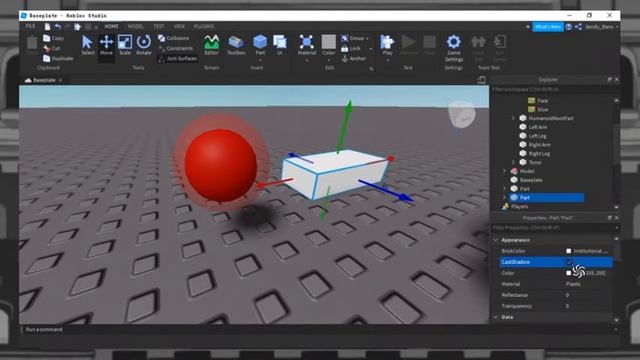Viewport: 640px width, 360px height.
Task: Click the Duplicate icon
Action: pyautogui.click(x=47, y=58)
